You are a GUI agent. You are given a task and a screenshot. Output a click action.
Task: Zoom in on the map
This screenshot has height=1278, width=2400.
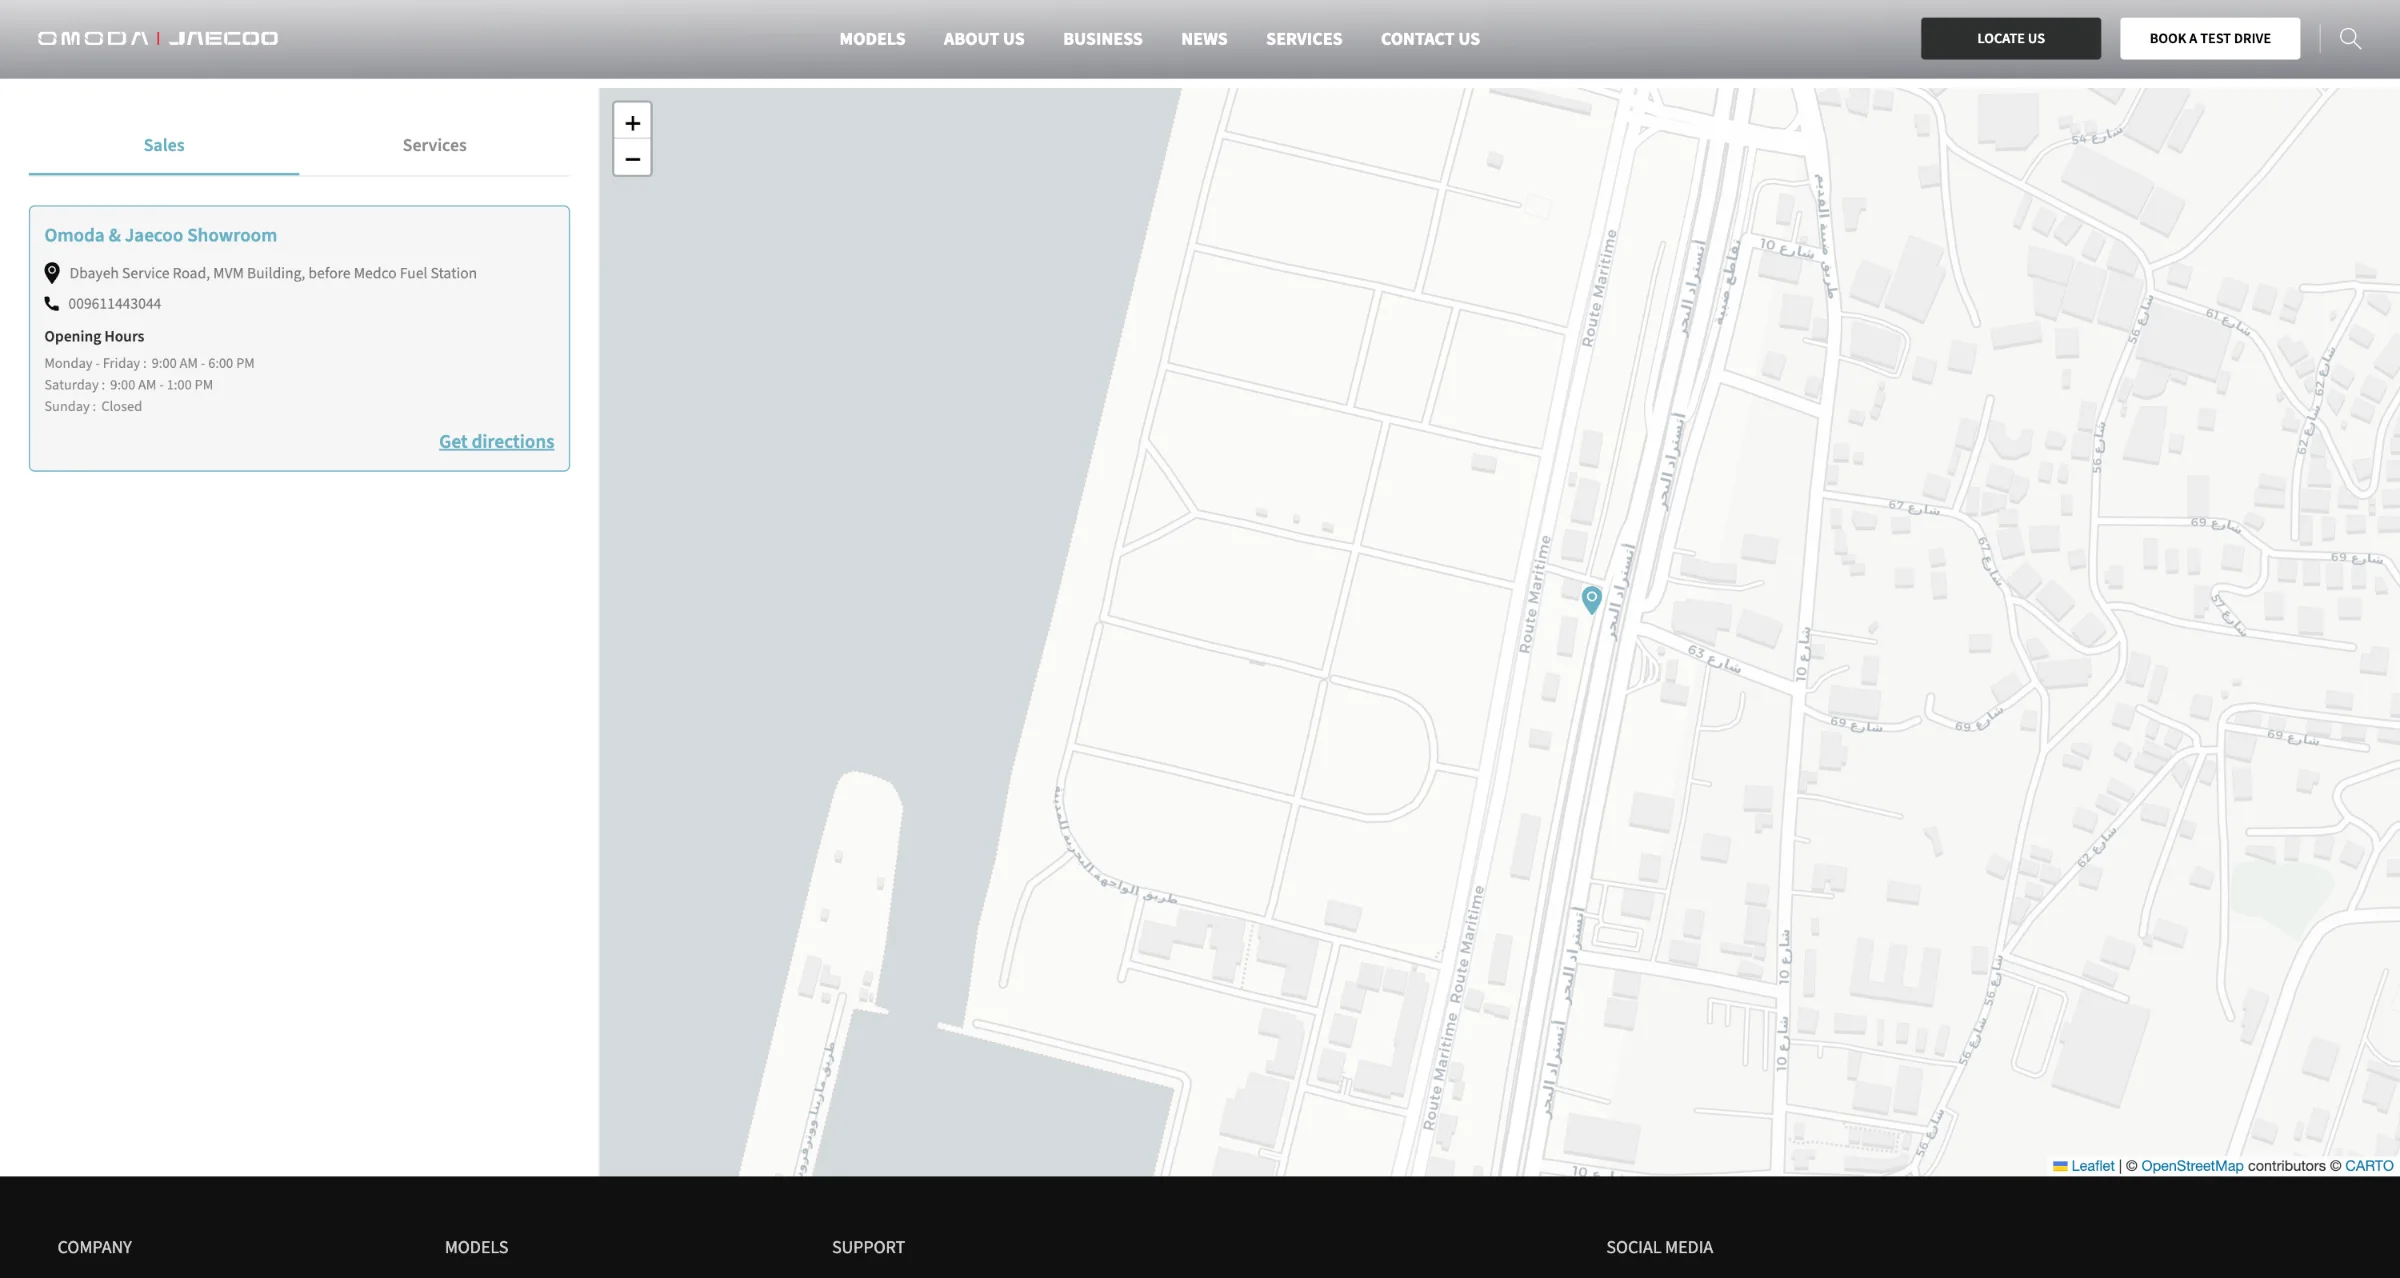(x=632, y=123)
